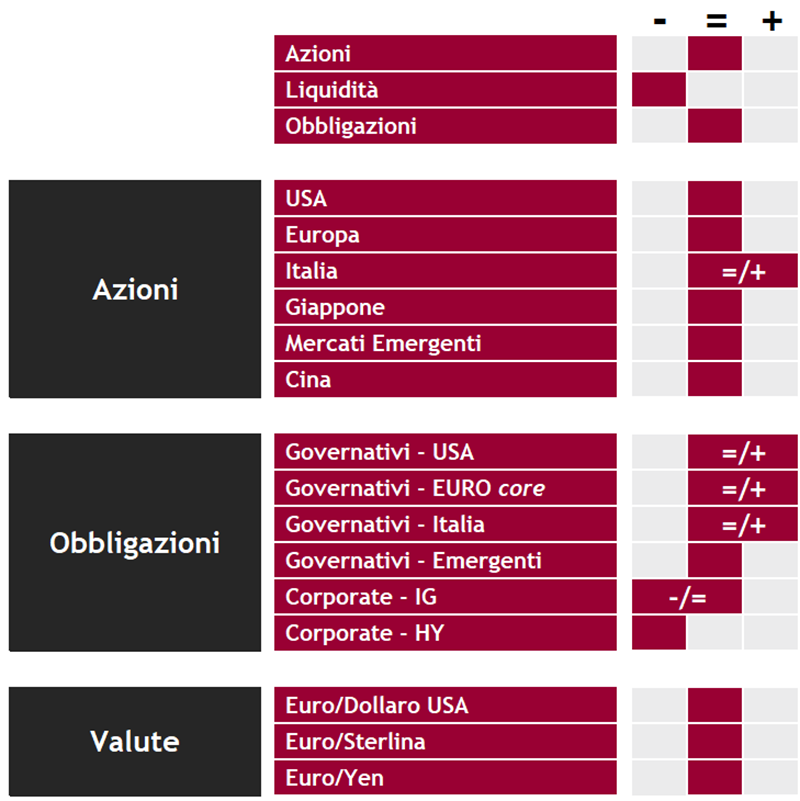Screen dimensions: 800x801
Task: Click the =/+ cell for Governativi - EURO core
Action: pos(742,488)
